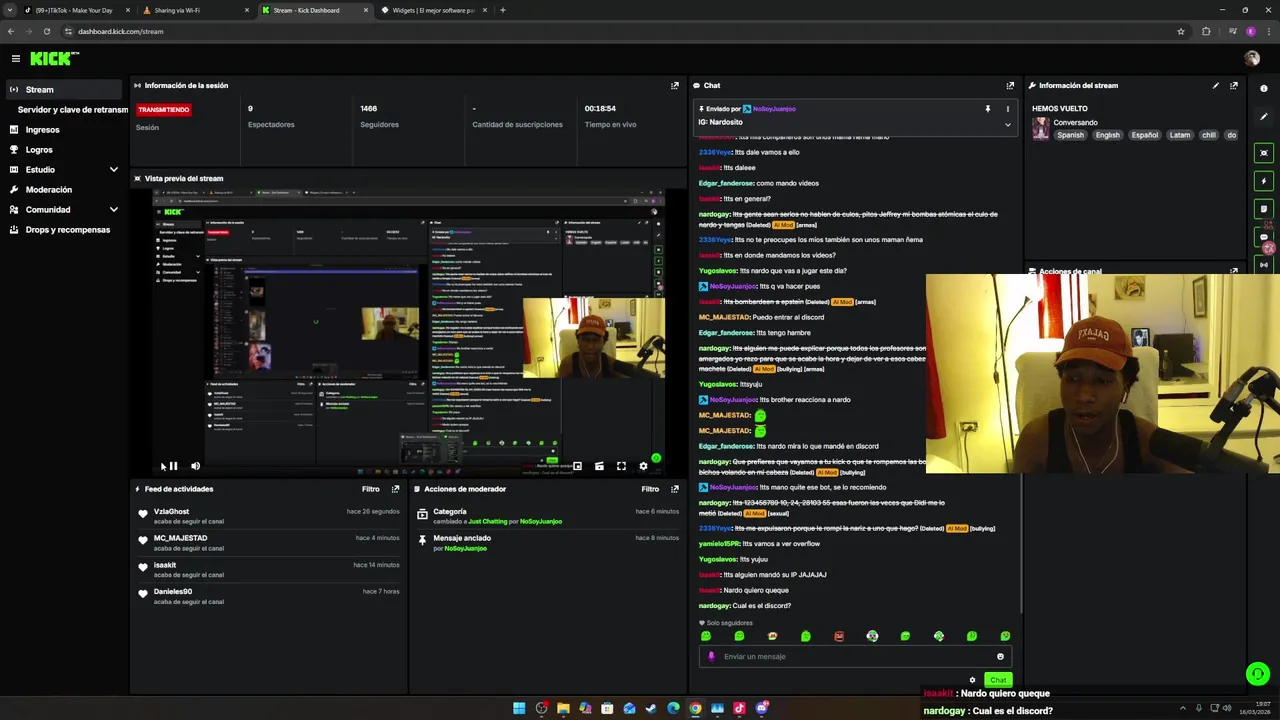Image resolution: width=1280 pixels, height=720 pixels.
Task: Open Steam from taskbar
Action: click(x=651, y=708)
